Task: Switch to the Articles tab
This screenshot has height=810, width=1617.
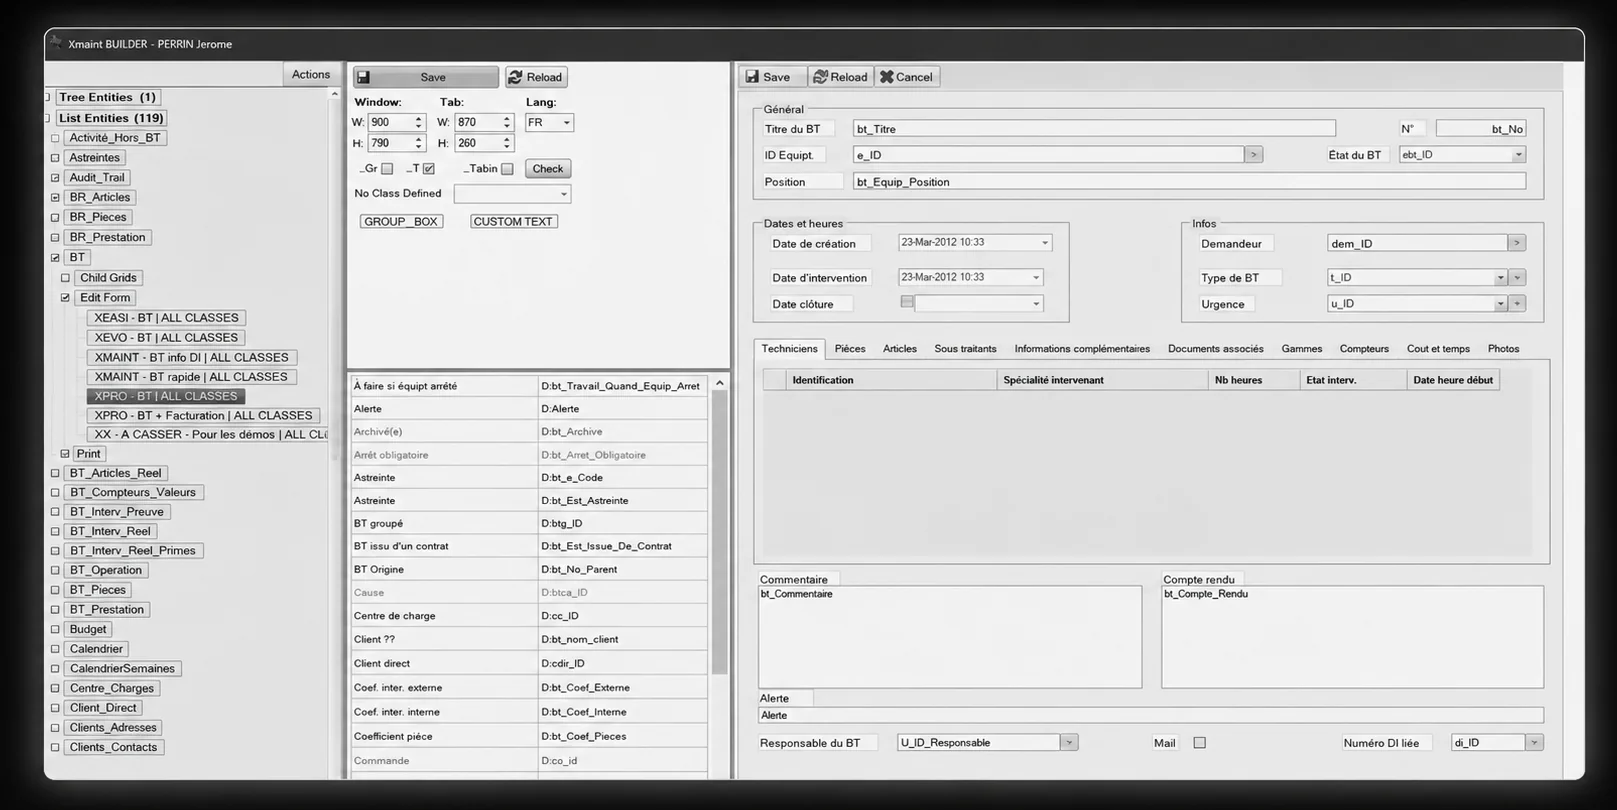Action: point(900,349)
